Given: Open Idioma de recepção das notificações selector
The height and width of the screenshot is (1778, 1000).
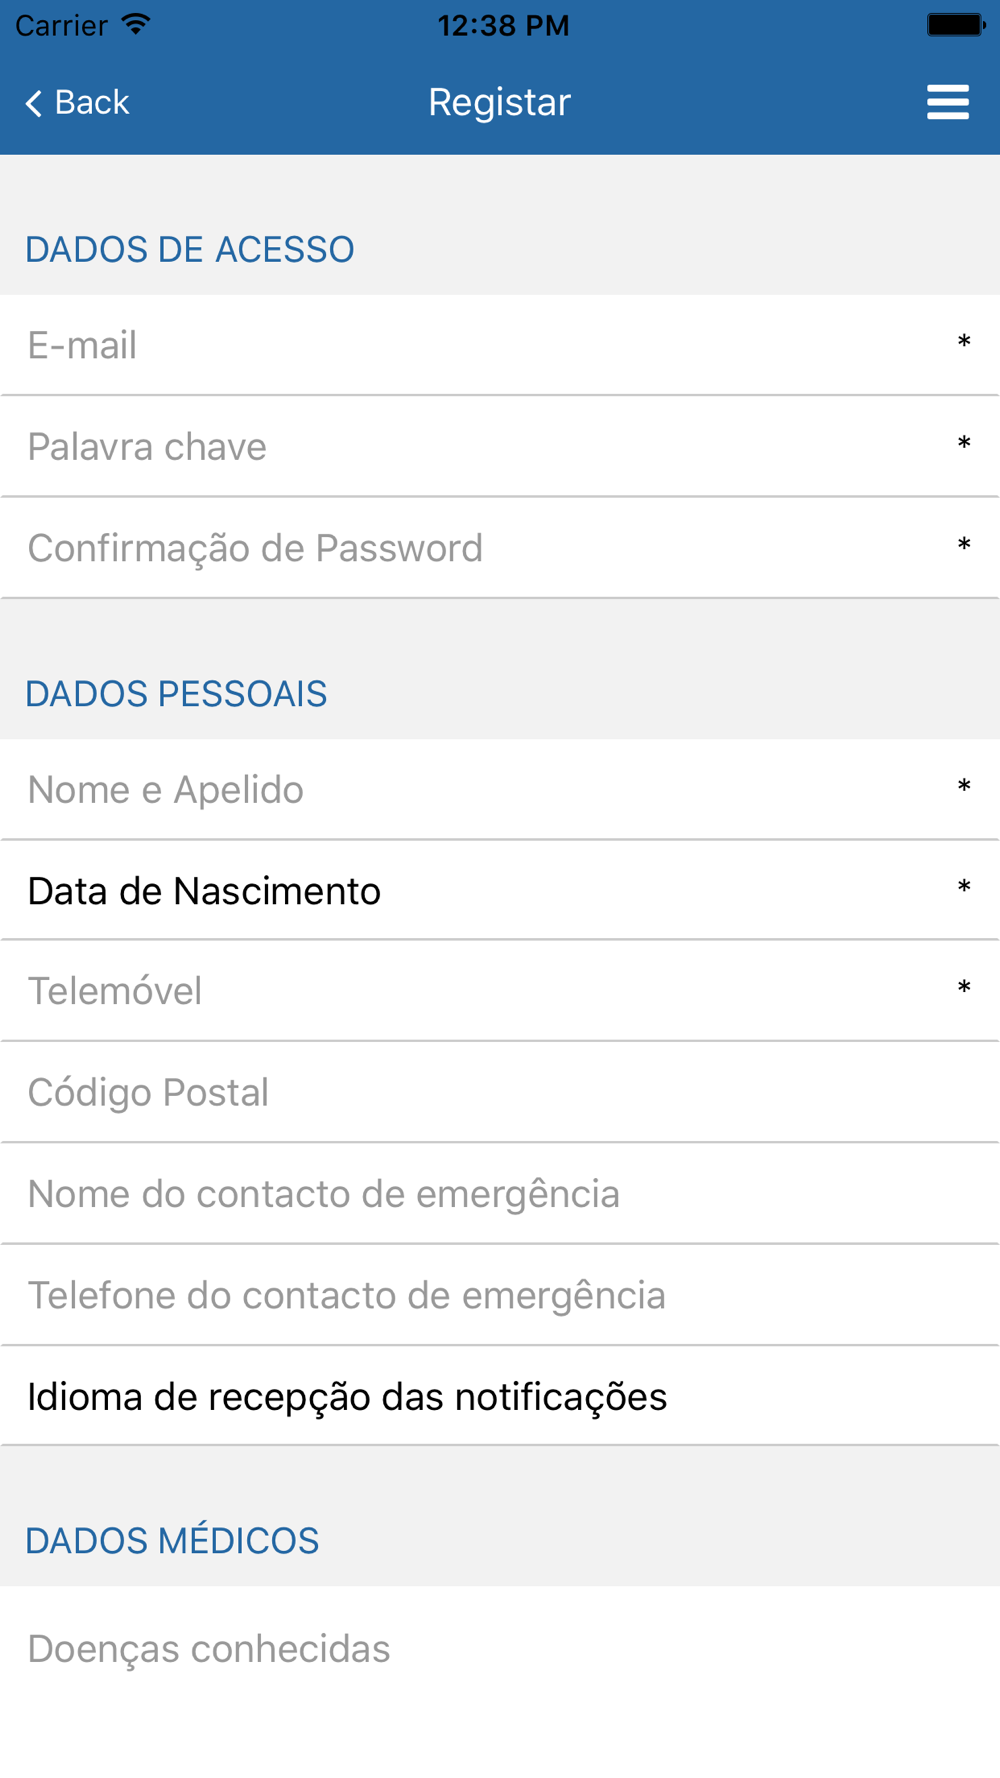Looking at the screenshot, I should (500, 1396).
